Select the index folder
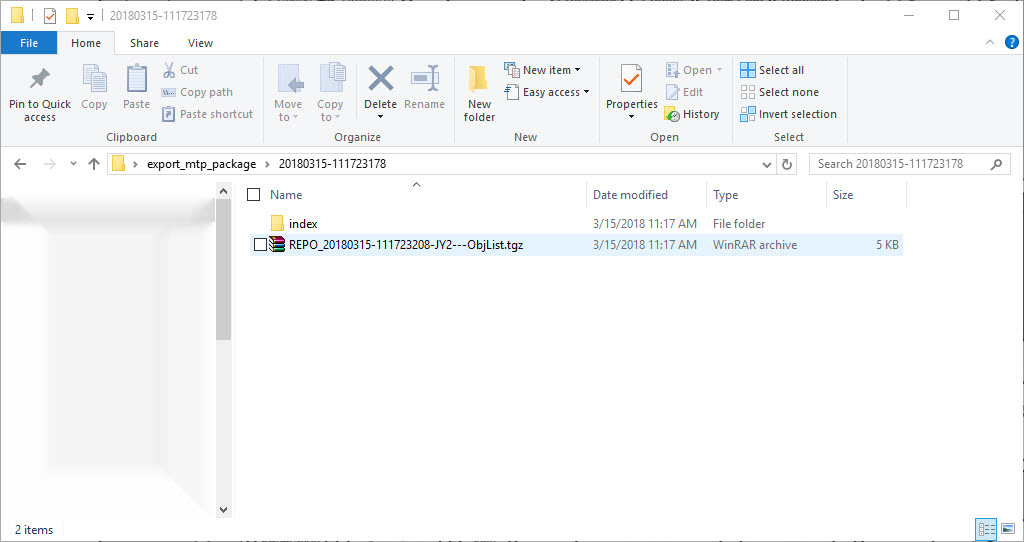 [303, 223]
